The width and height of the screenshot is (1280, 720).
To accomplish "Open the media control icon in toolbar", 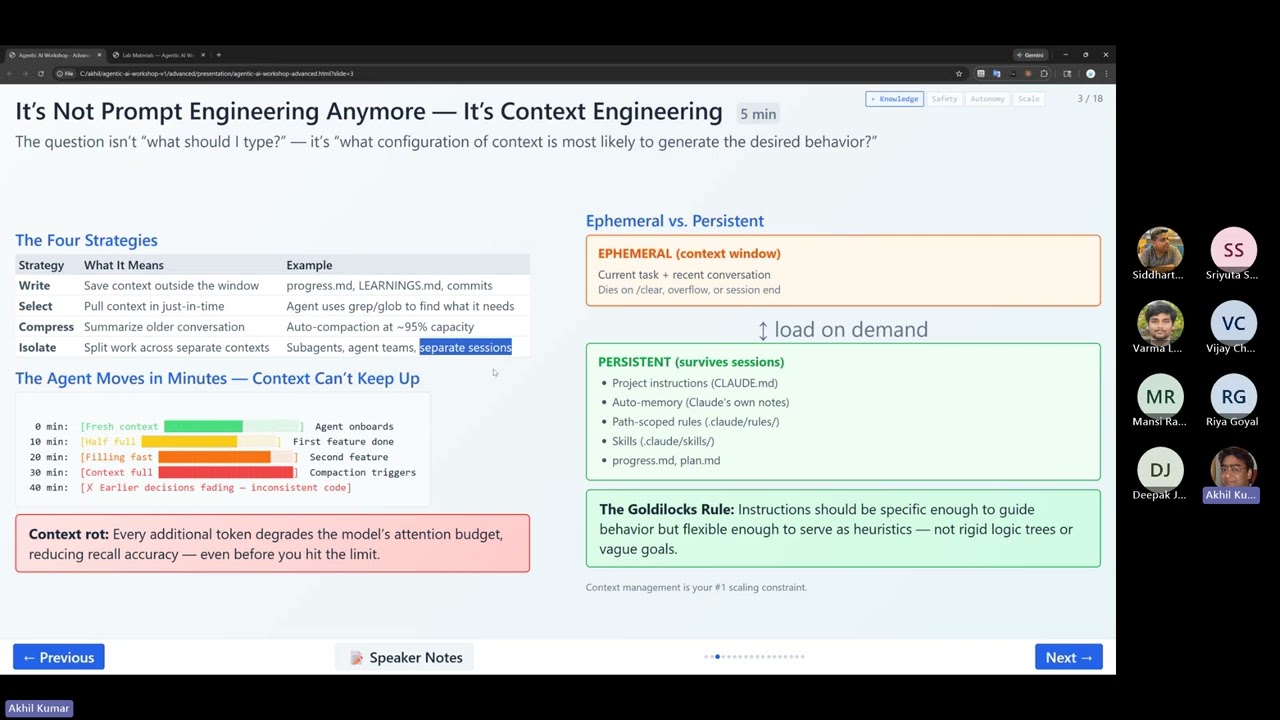I will pyautogui.click(x=1067, y=74).
